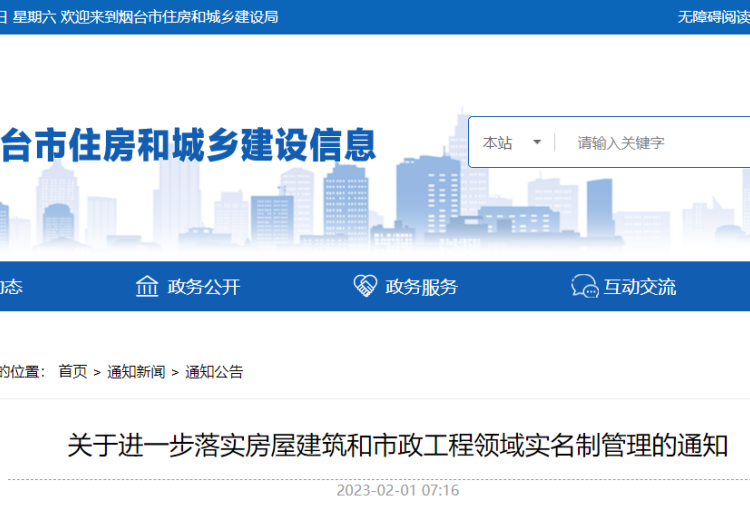
Task: Open the 政务公开 navigation menu
Action: pyautogui.click(x=204, y=287)
